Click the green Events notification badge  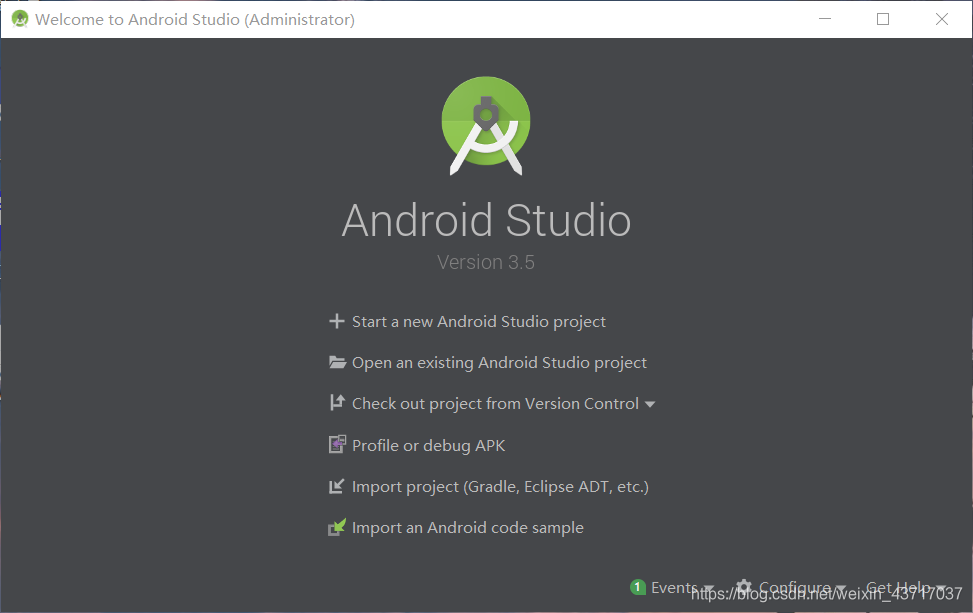(x=637, y=587)
